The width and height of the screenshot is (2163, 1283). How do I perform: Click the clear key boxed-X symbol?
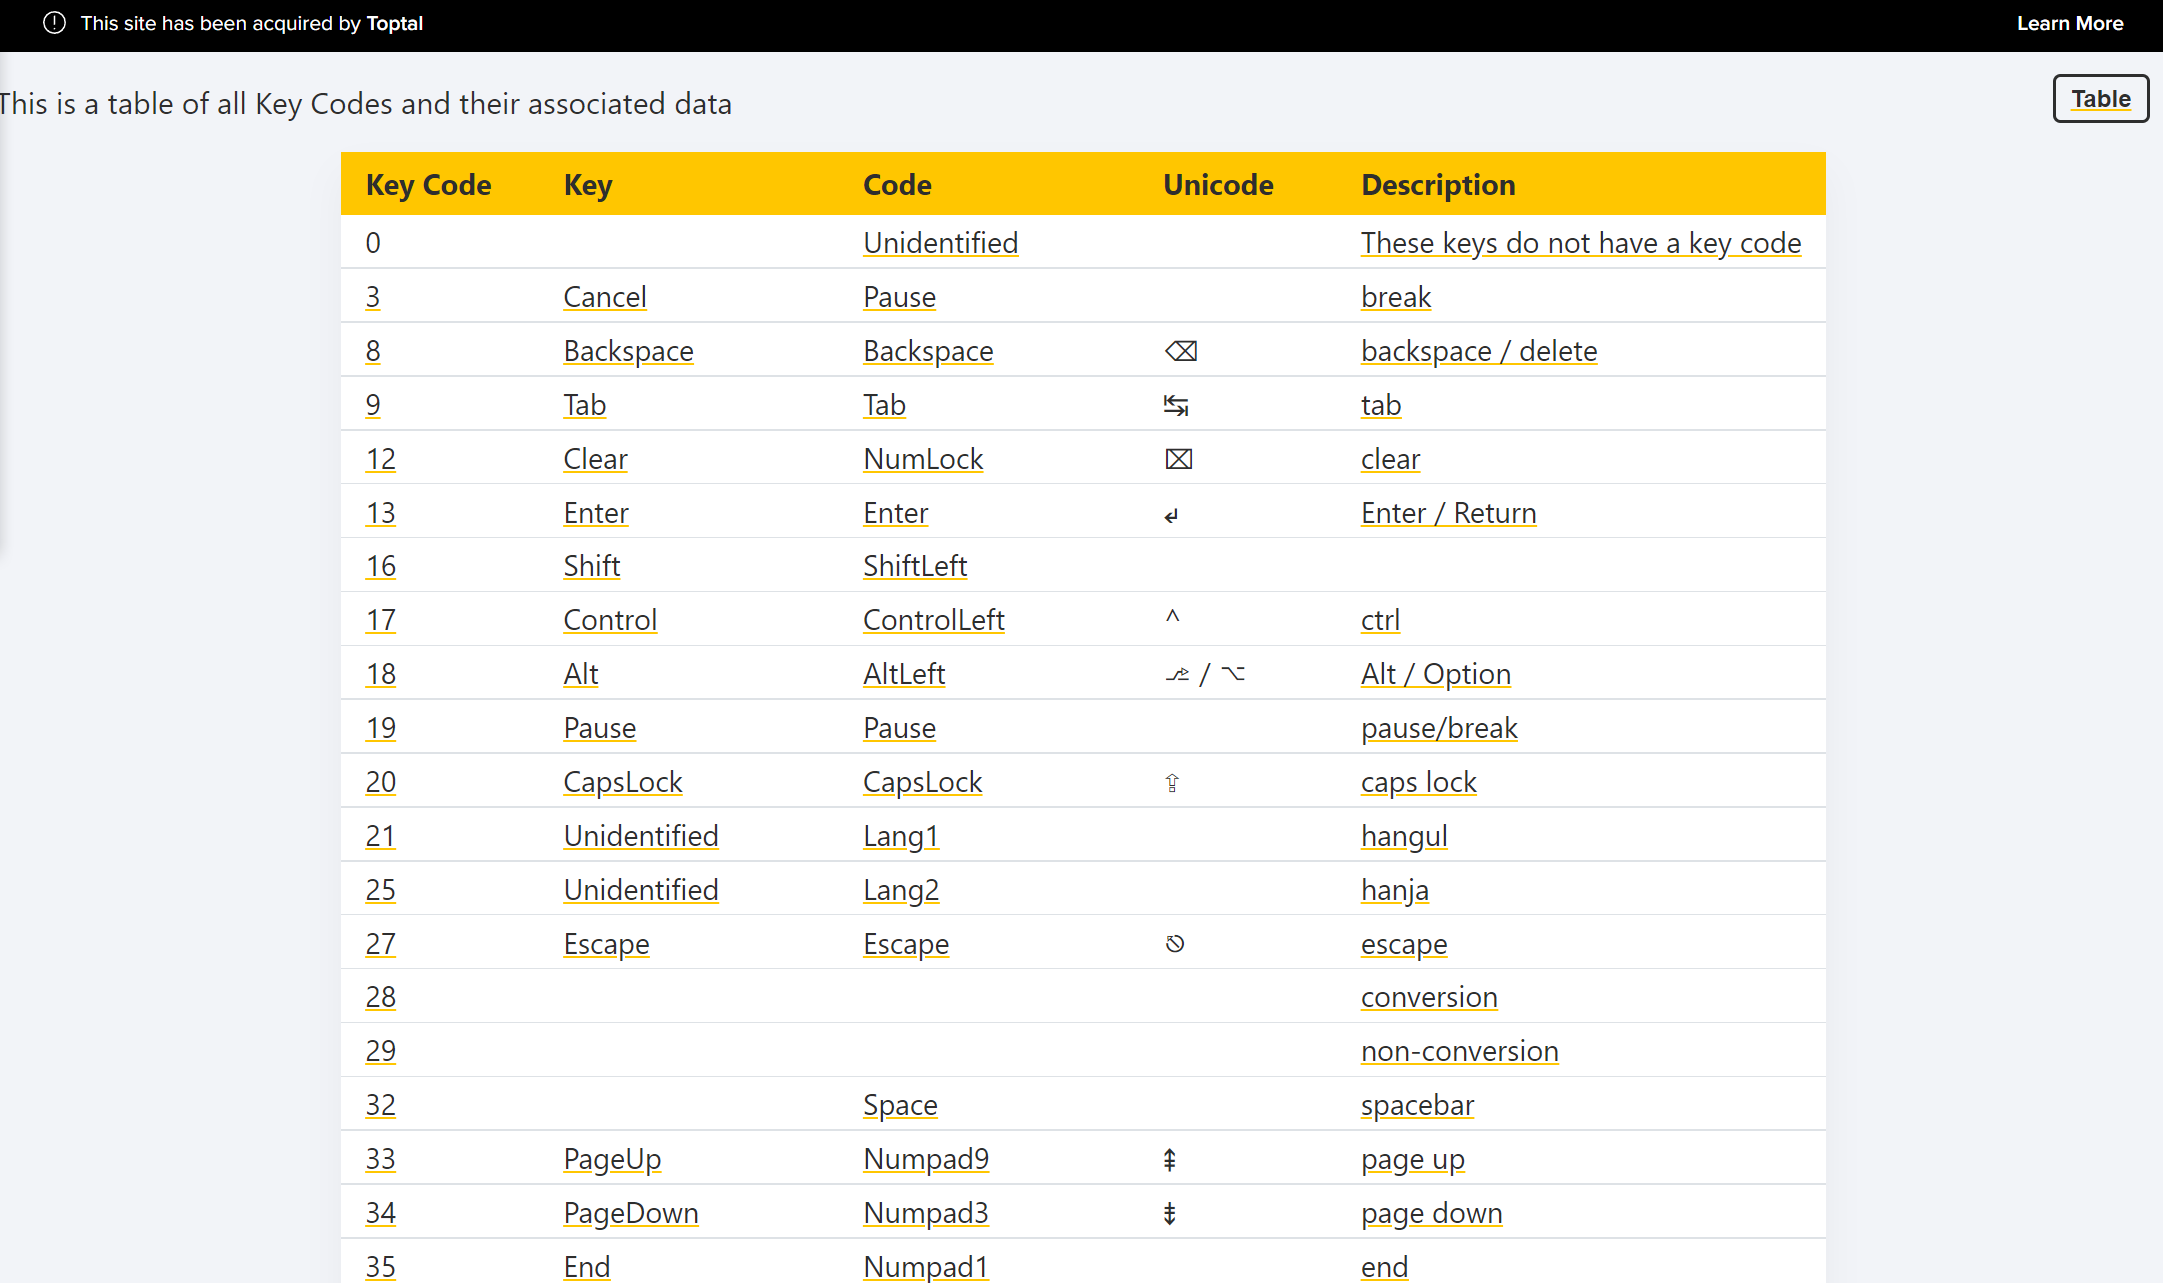click(1179, 459)
